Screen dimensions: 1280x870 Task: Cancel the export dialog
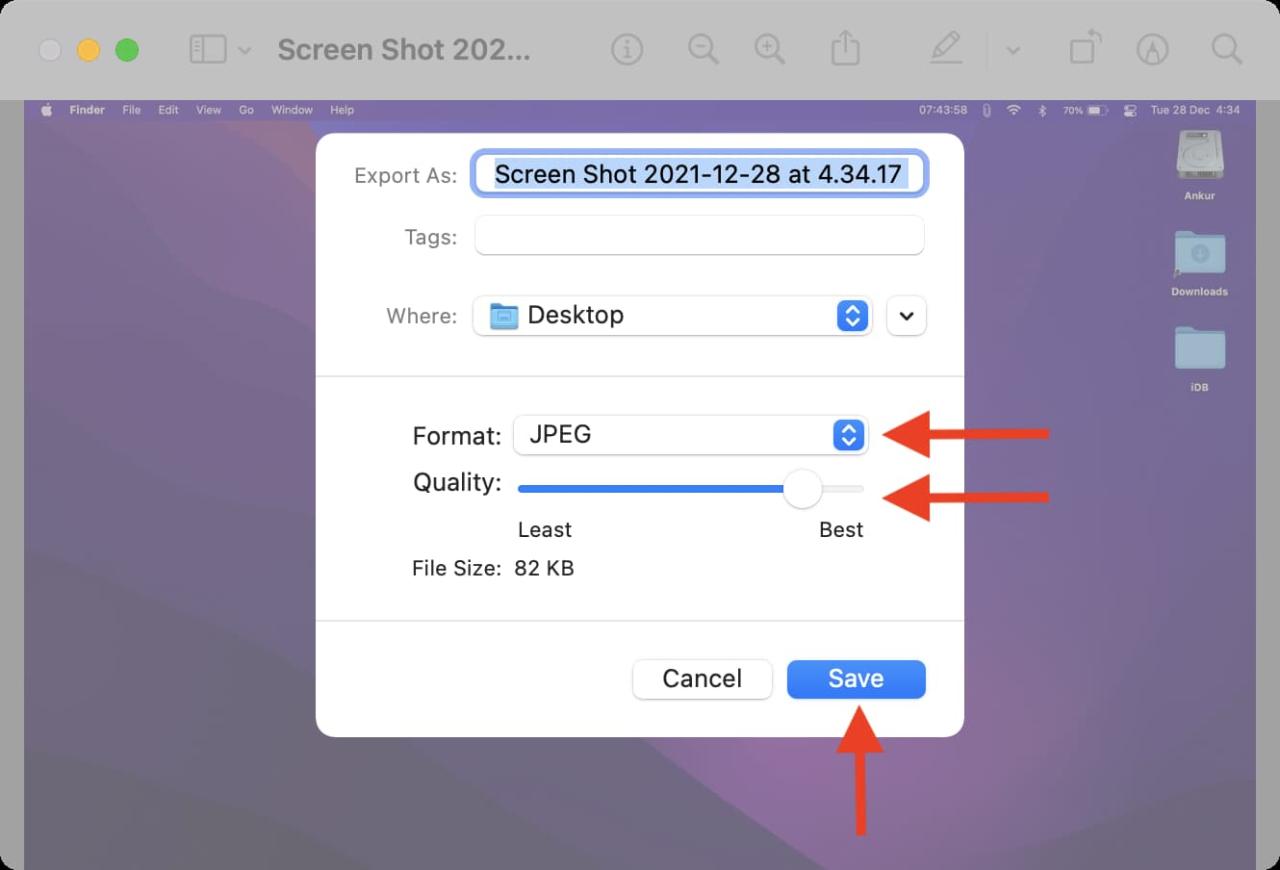[x=702, y=679]
